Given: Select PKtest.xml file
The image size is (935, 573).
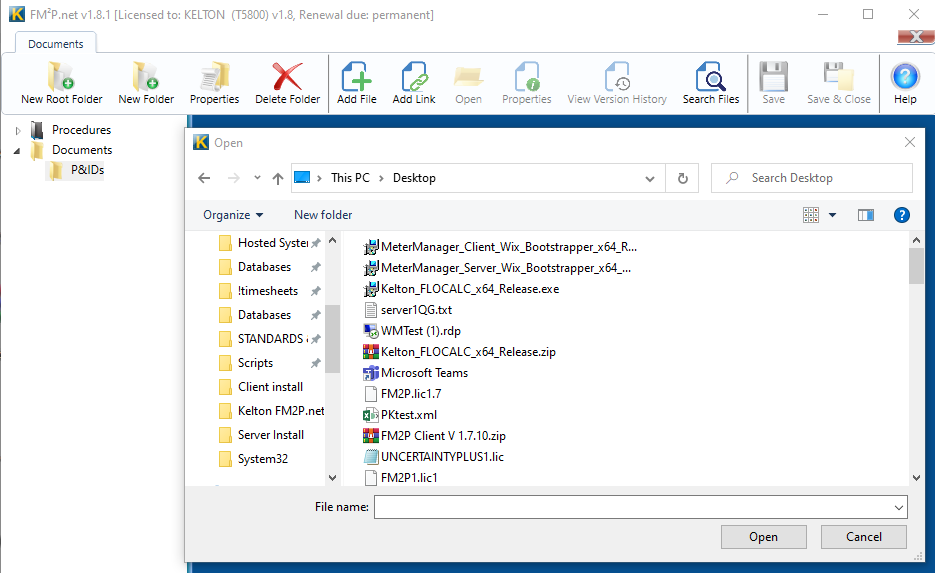Looking at the screenshot, I should (400, 414).
